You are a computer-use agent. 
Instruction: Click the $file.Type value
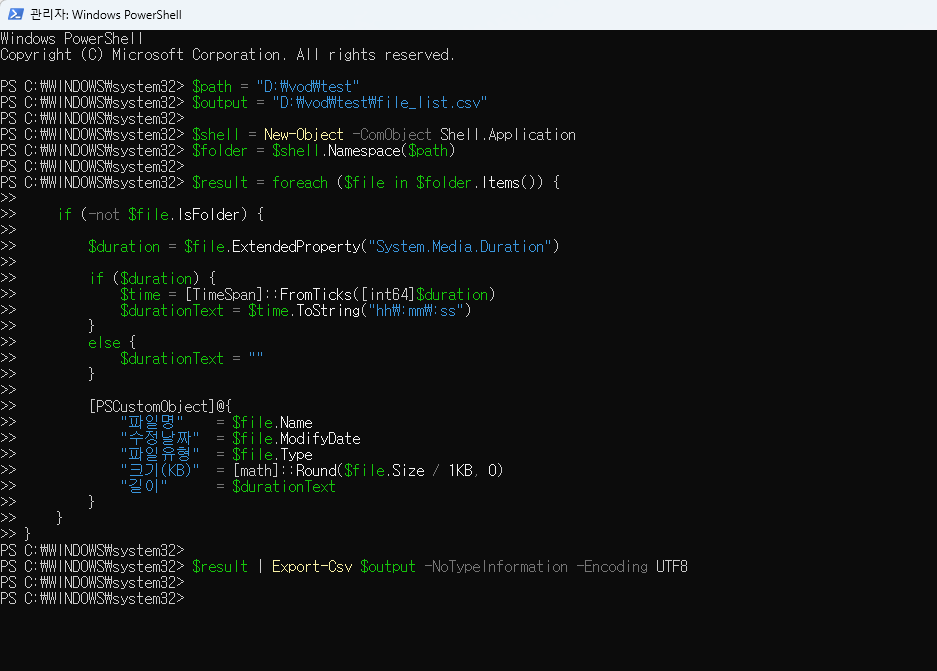pyautogui.click(x=272, y=455)
